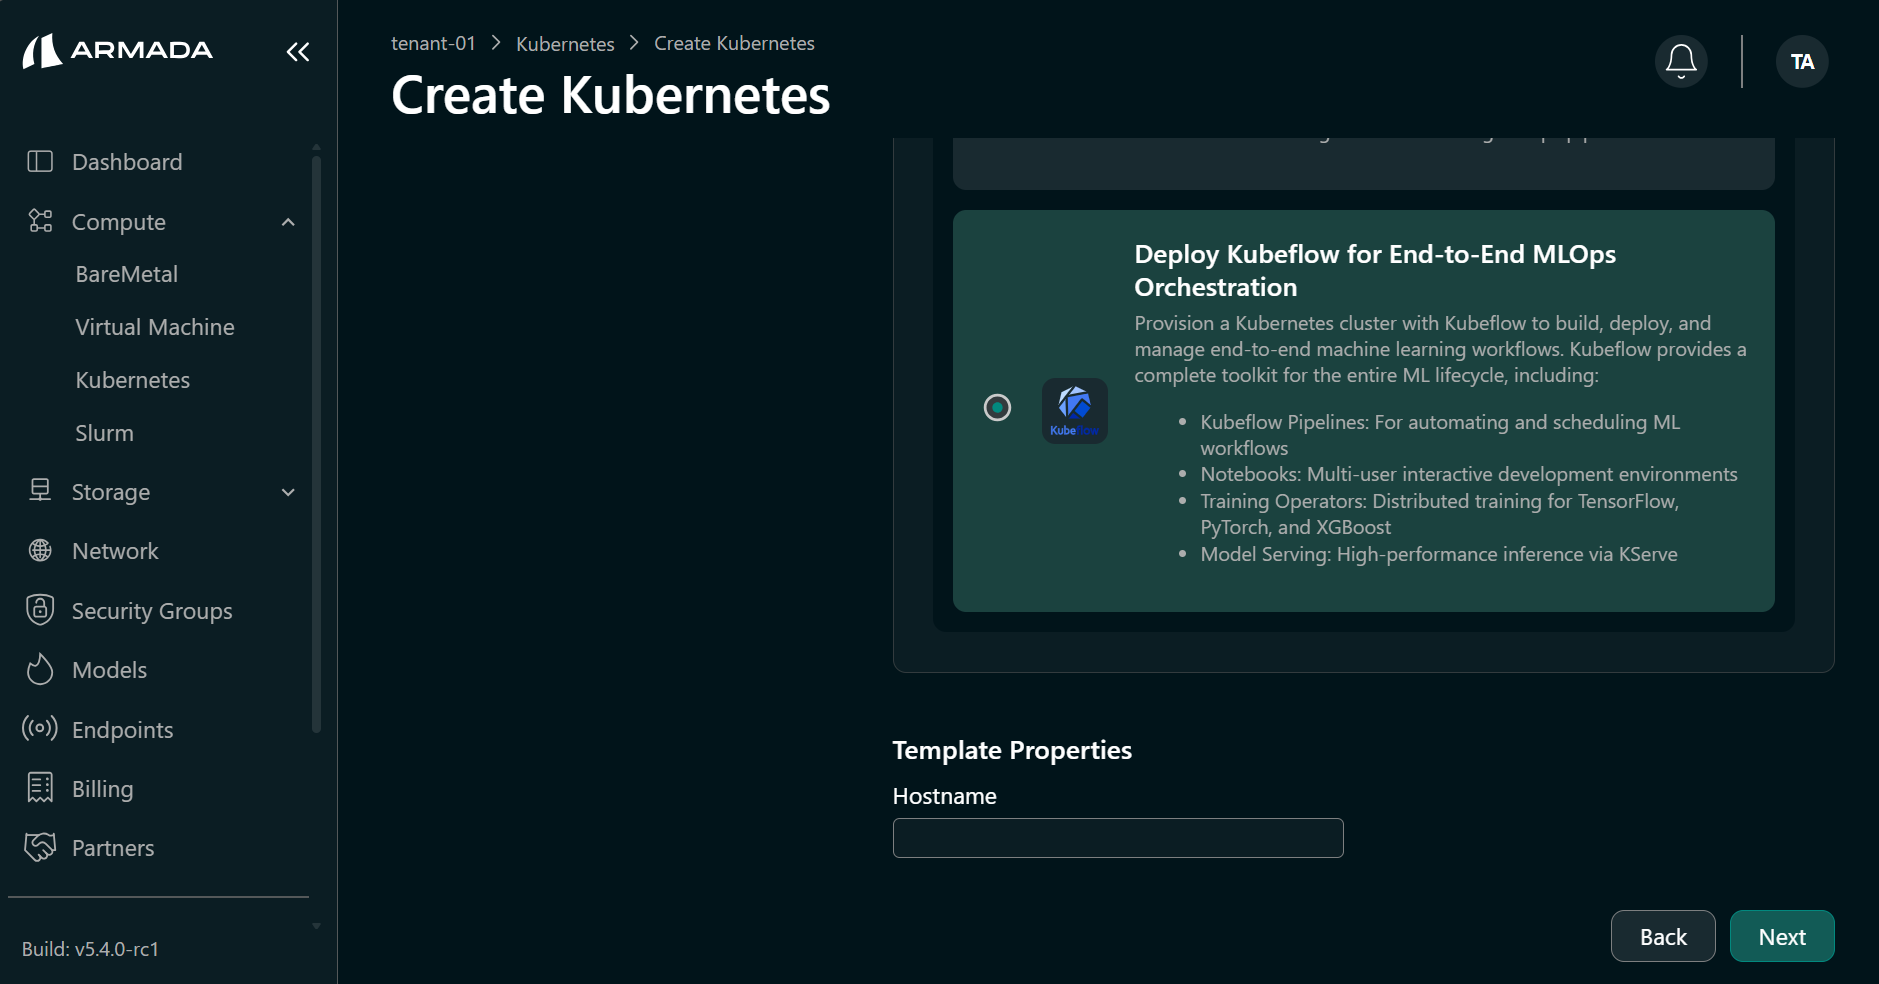
Task: Click the Models flame icon
Action: pos(40,669)
